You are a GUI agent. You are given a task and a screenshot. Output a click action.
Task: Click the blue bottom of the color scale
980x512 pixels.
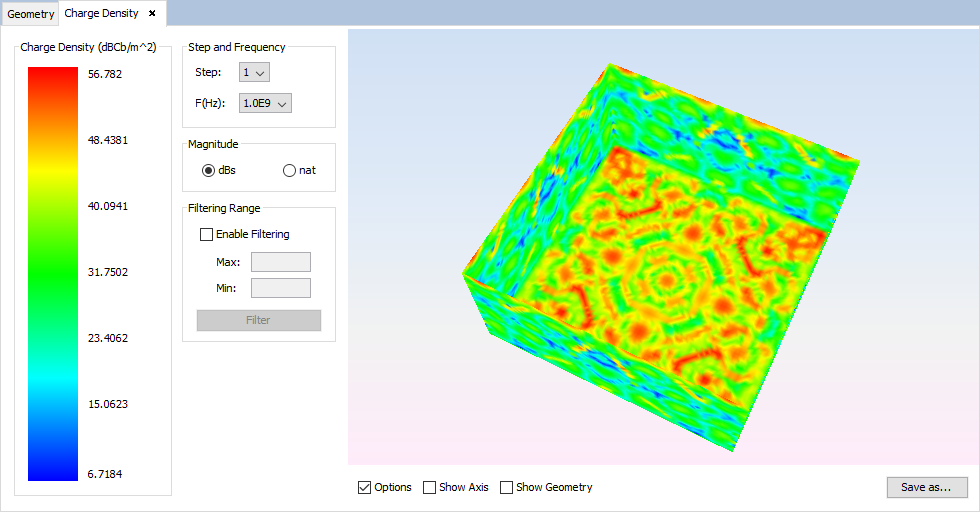pos(53,470)
